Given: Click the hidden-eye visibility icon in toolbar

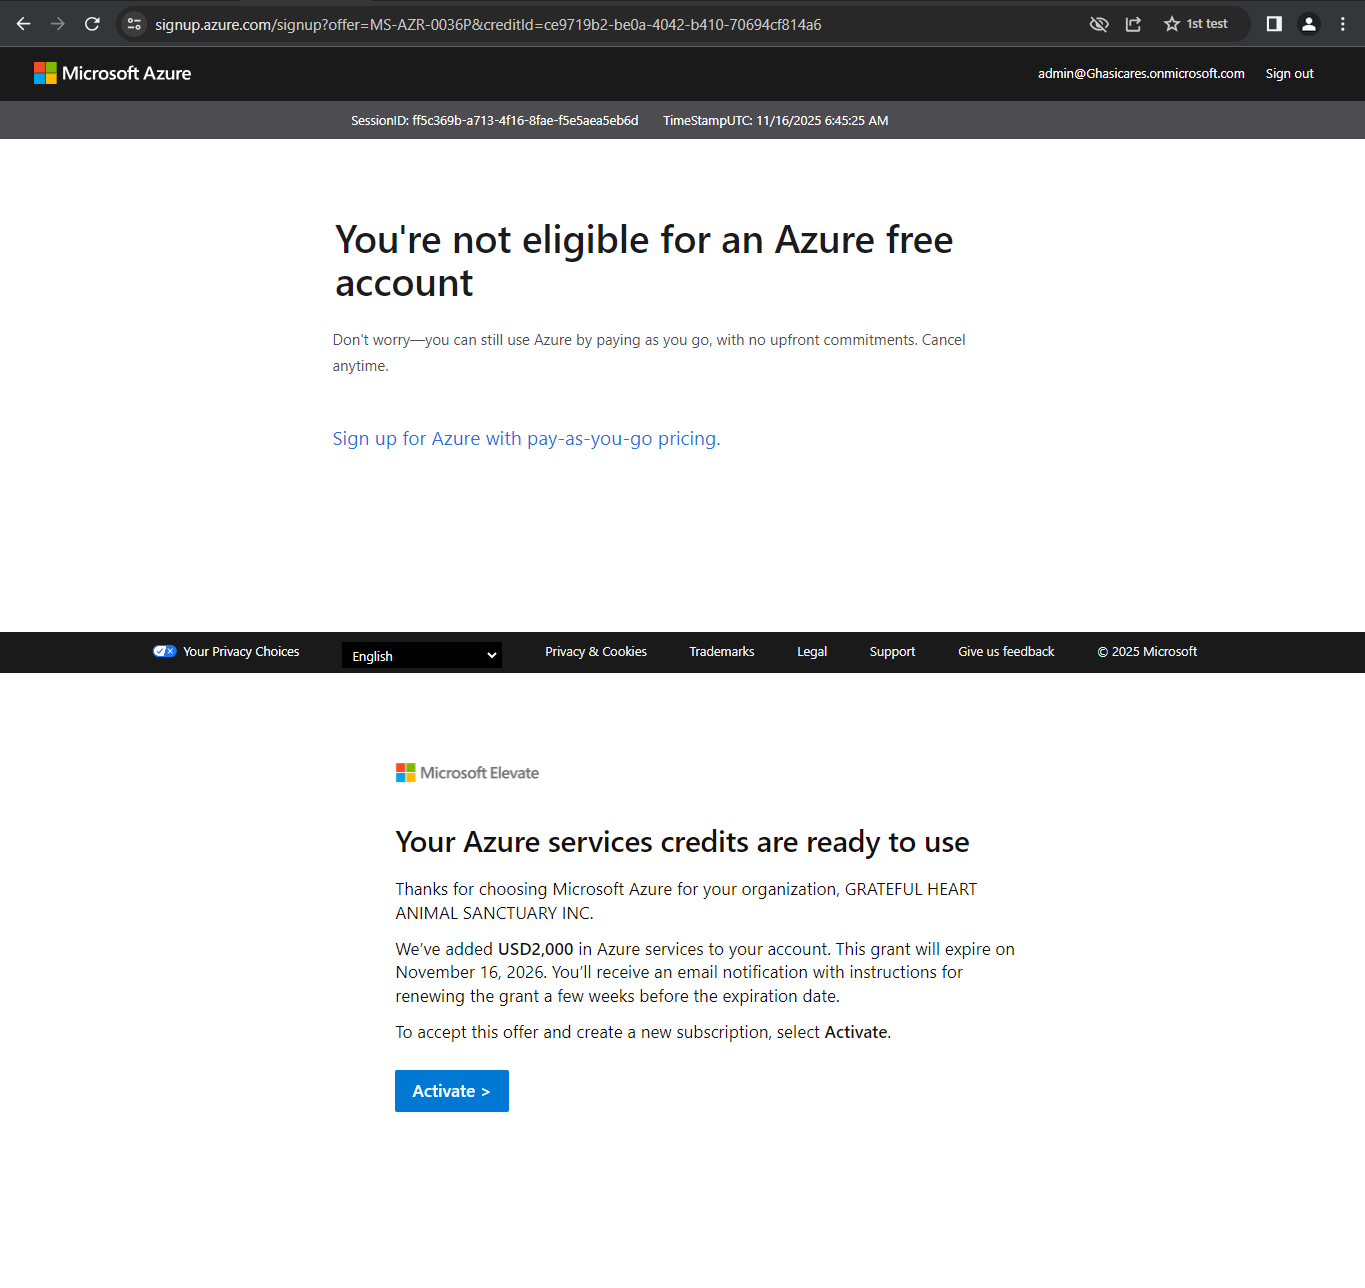Looking at the screenshot, I should point(1098,23).
